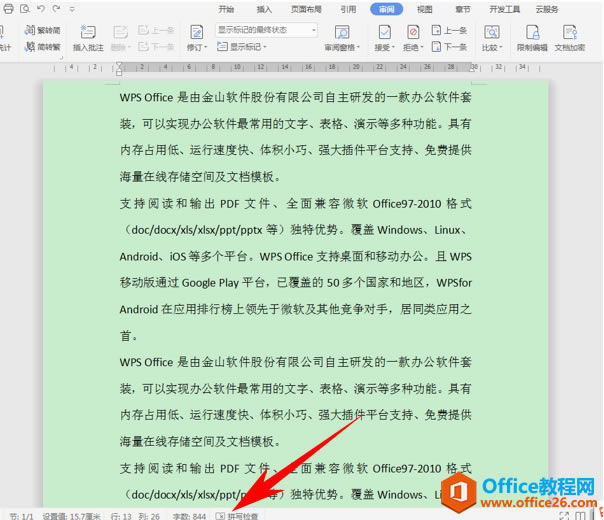Go to next comment 下一条
Viewport: 604px width, 520px height.
click(156, 47)
